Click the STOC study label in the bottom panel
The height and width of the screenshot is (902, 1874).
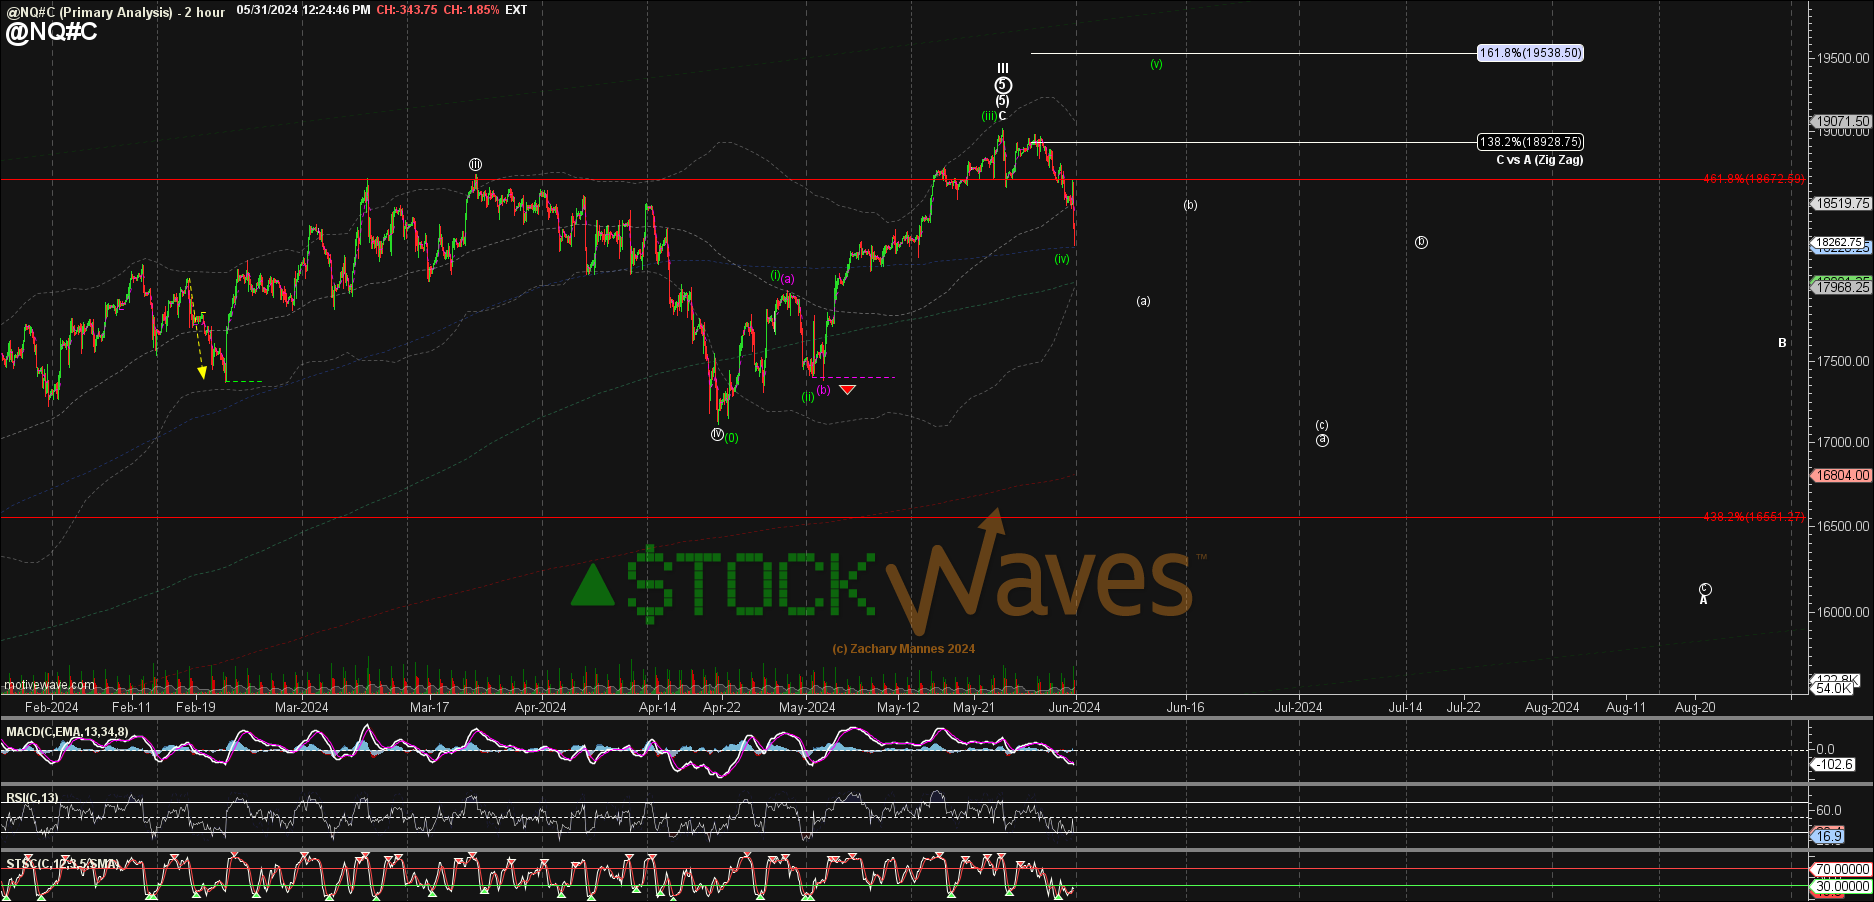point(62,863)
